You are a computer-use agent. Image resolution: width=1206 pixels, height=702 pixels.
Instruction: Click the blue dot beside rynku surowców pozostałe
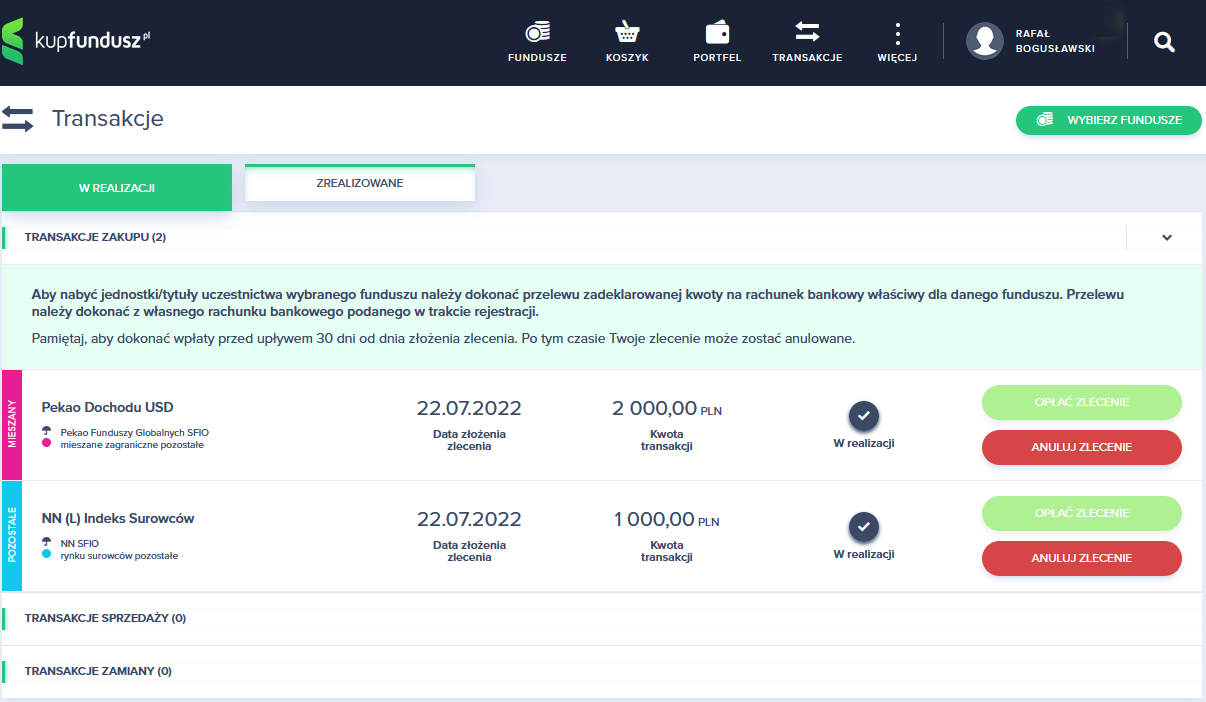click(47, 555)
